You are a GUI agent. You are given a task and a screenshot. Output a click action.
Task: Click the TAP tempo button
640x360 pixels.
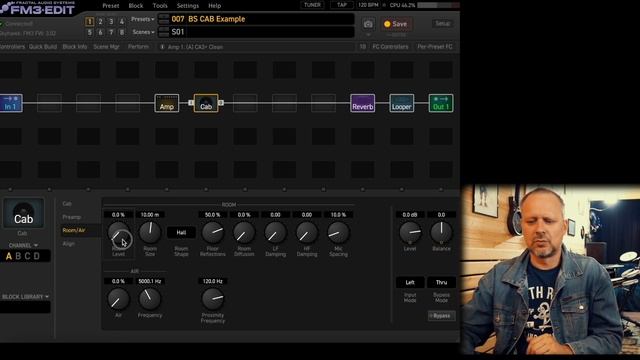[342, 5]
